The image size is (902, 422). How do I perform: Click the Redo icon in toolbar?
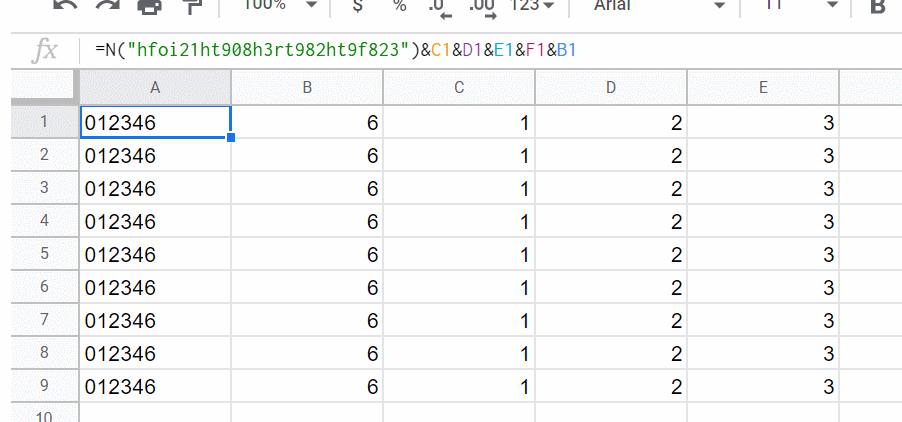(x=107, y=6)
